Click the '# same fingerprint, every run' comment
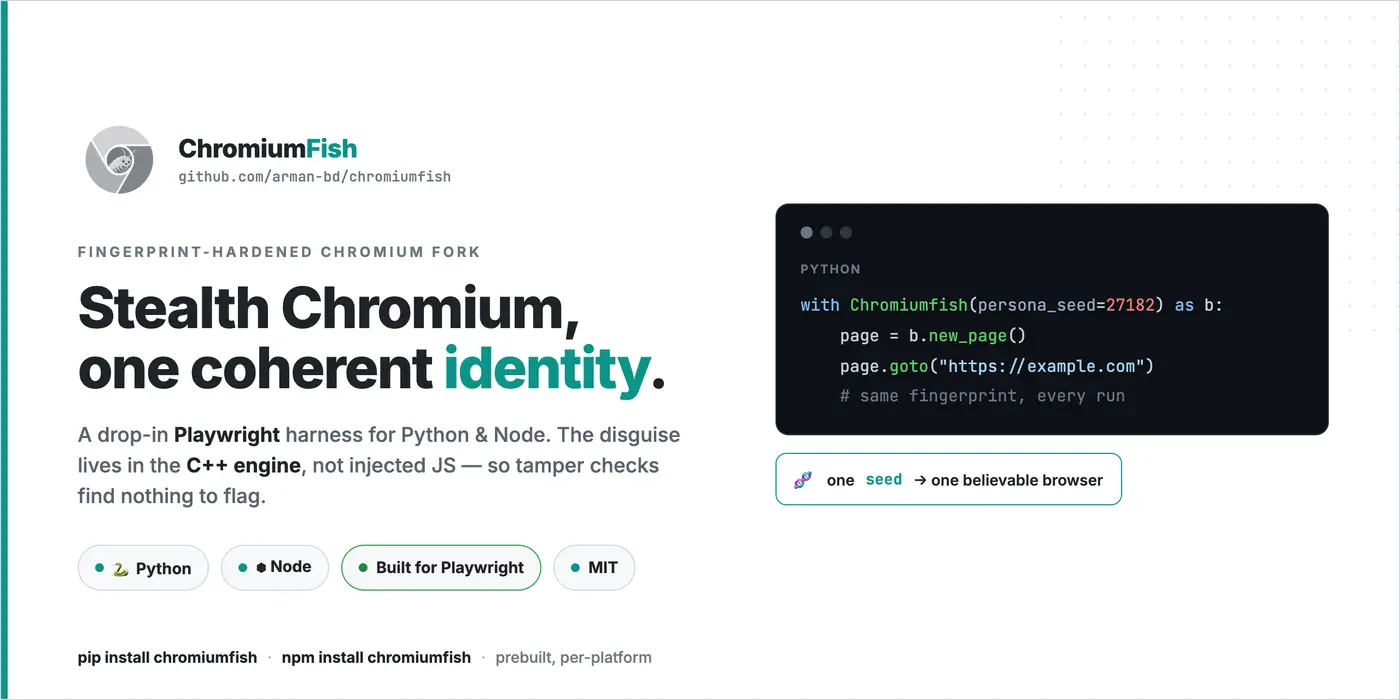This screenshot has width=1400, height=700. pyautogui.click(x=983, y=396)
